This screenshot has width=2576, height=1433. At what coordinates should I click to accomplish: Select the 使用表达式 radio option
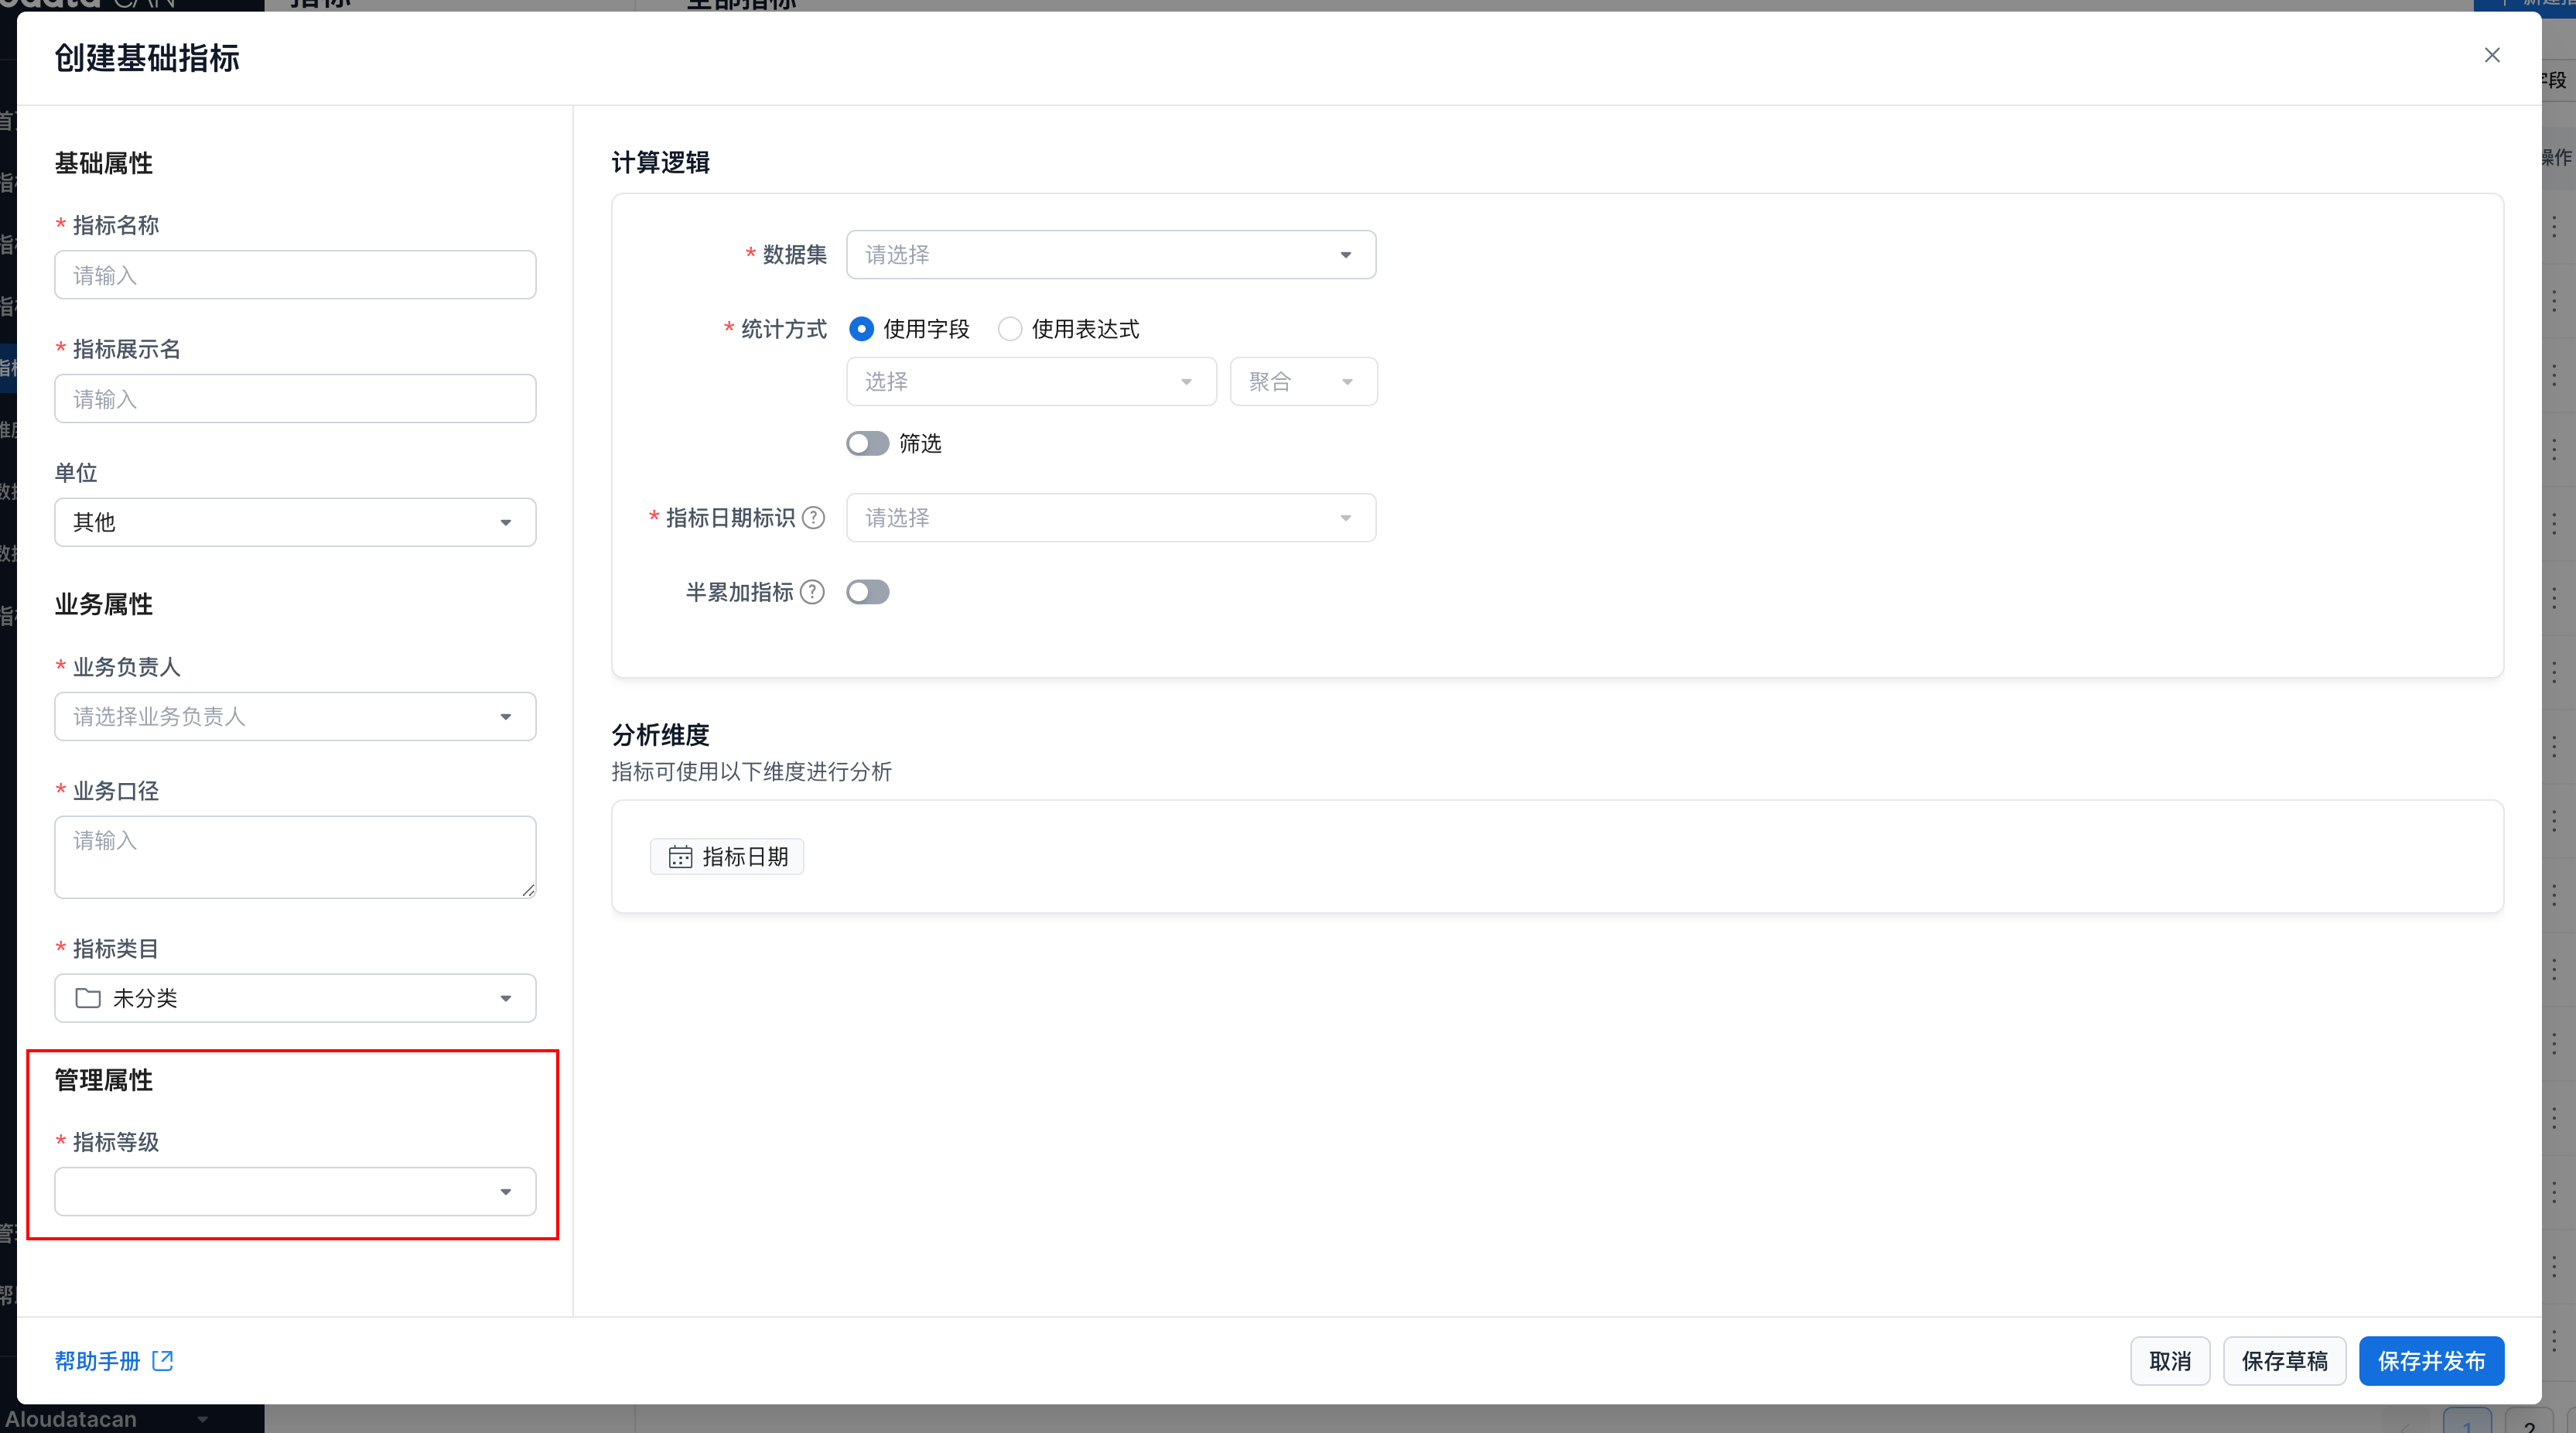coord(1010,329)
